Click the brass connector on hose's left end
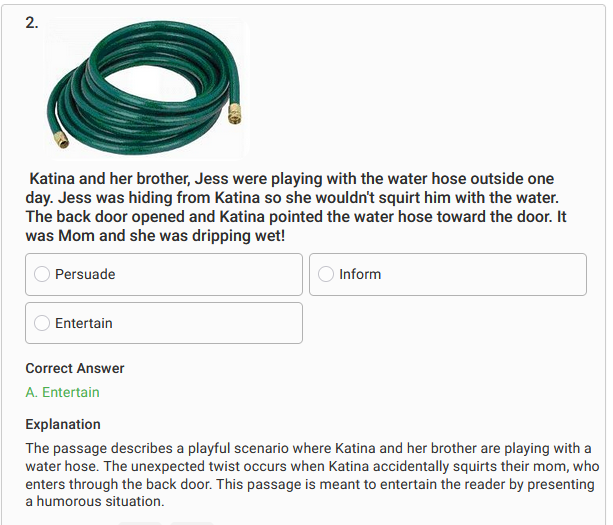This screenshot has width=613, height=525. pyautogui.click(x=61, y=140)
